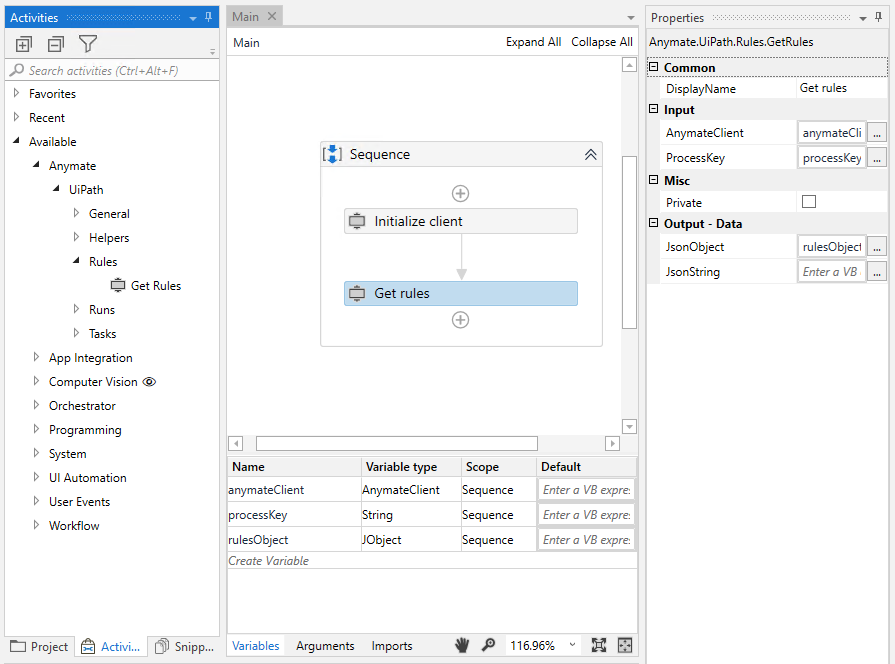Open the activities filter funnel icon
Image resolution: width=895 pixels, height=664 pixels.
click(x=88, y=44)
